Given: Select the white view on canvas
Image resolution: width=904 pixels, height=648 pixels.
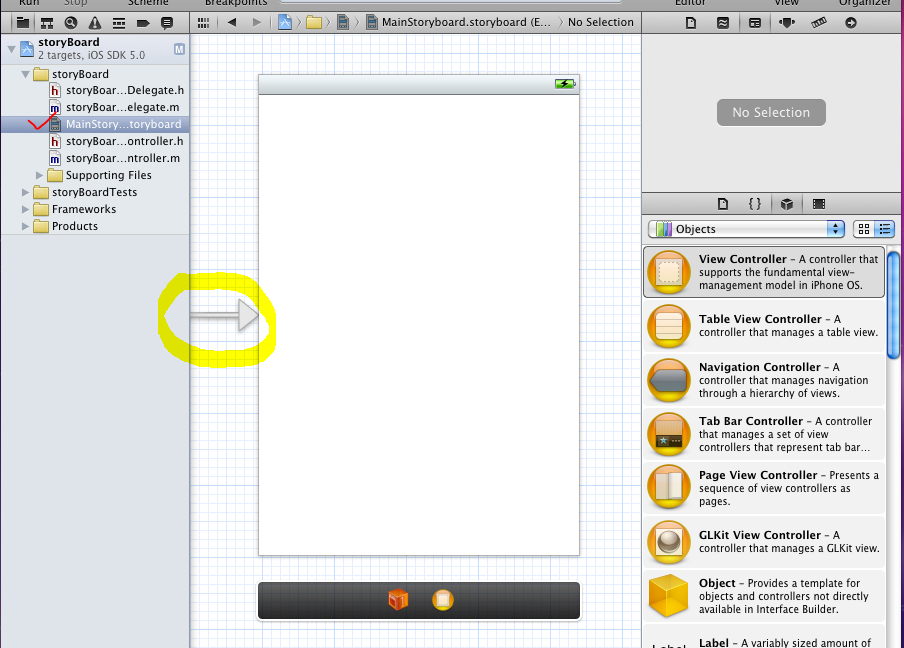Looking at the screenshot, I should (x=419, y=325).
